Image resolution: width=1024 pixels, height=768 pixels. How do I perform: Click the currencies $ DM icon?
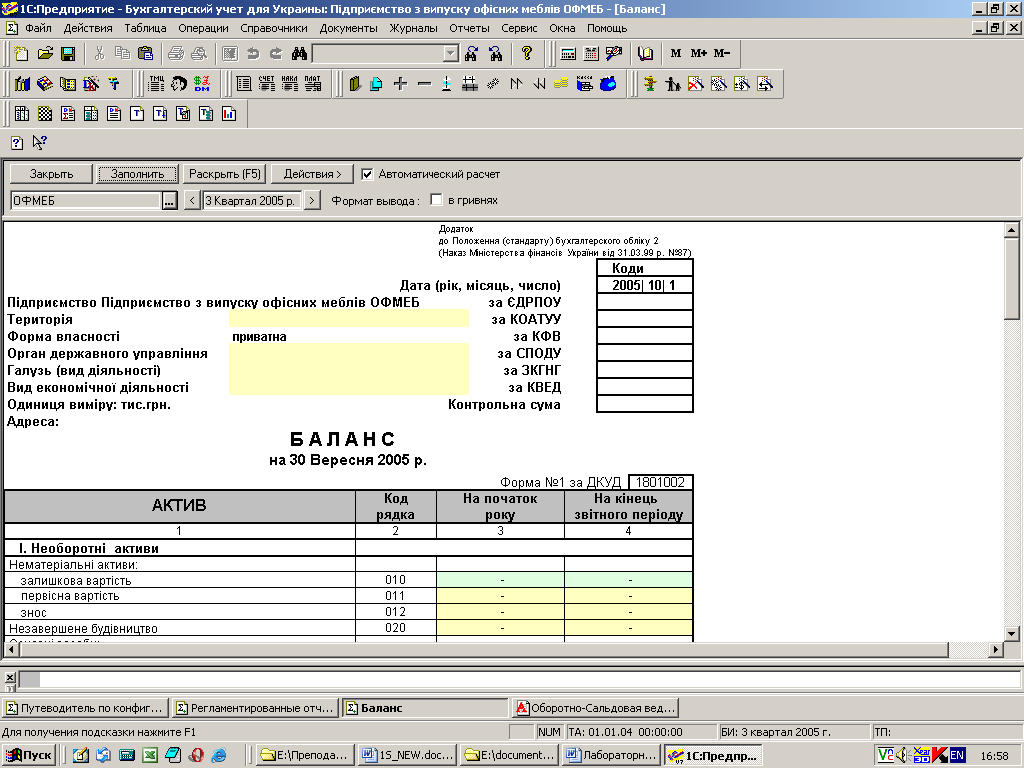pos(202,84)
